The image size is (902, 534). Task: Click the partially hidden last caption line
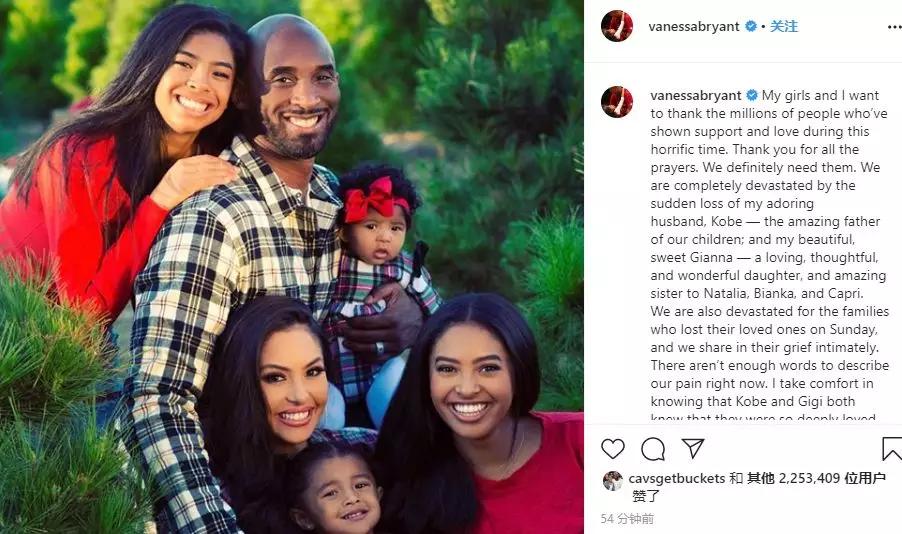click(x=763, y=417)
